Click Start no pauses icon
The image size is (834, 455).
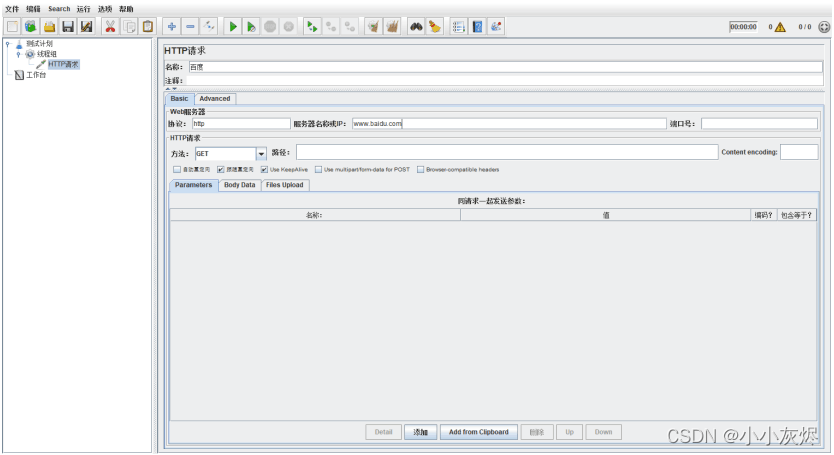251,26
